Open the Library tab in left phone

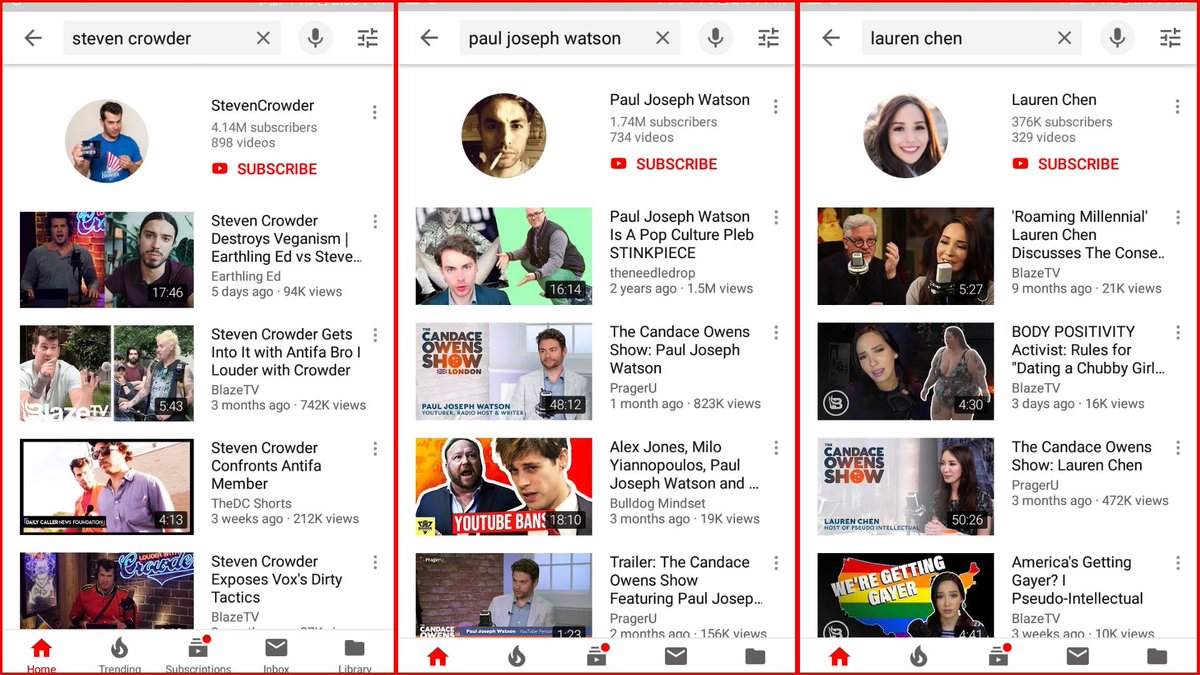tap(355, 655)
